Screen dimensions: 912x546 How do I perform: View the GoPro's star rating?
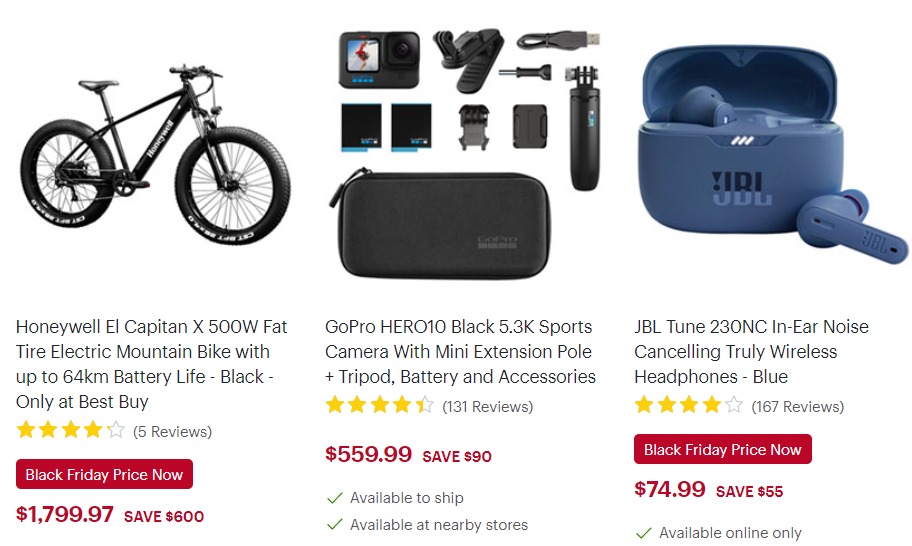point(379,405)
